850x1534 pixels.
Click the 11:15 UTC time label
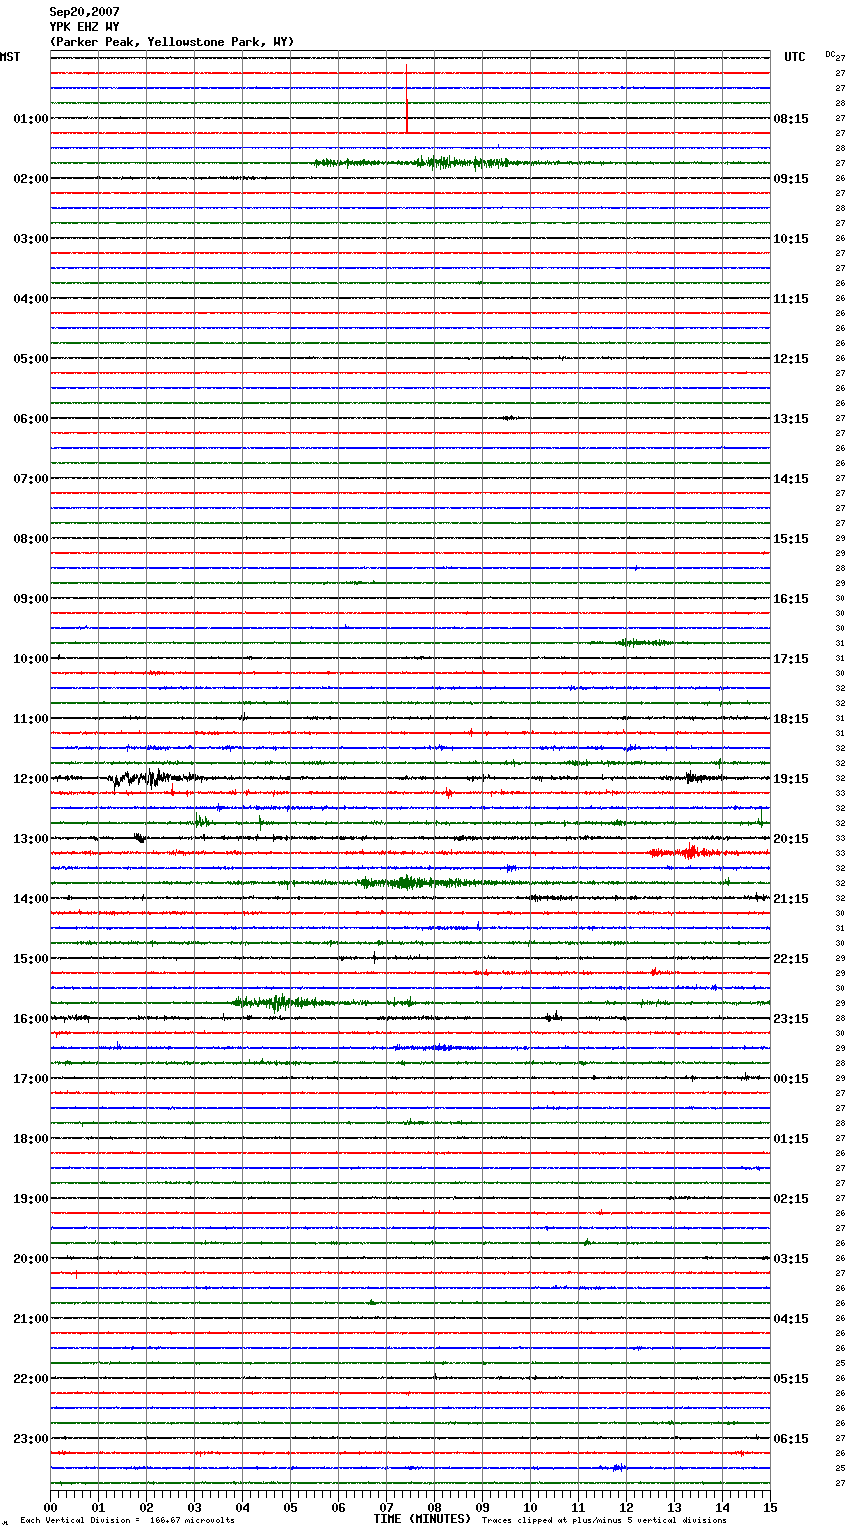(x=791, y=299)
